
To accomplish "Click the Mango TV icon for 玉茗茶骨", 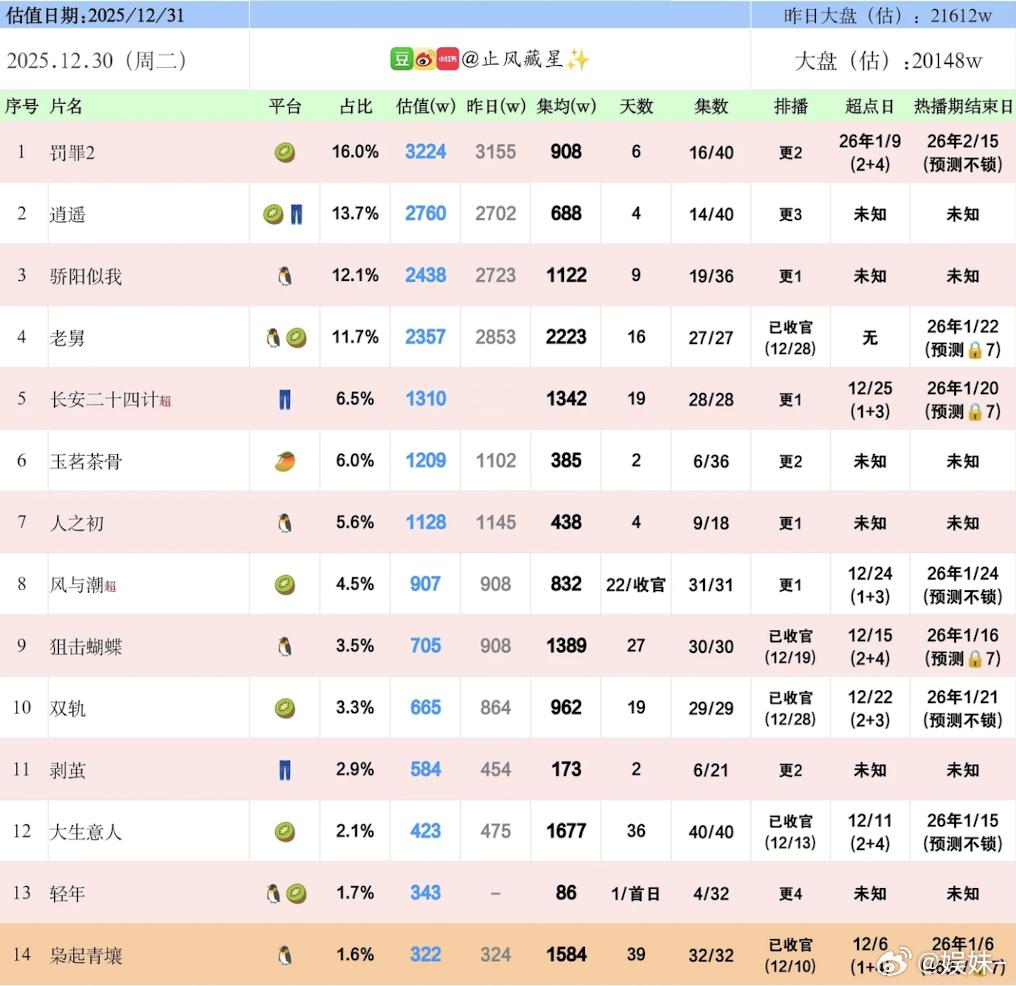I will [x=284, y=460].
